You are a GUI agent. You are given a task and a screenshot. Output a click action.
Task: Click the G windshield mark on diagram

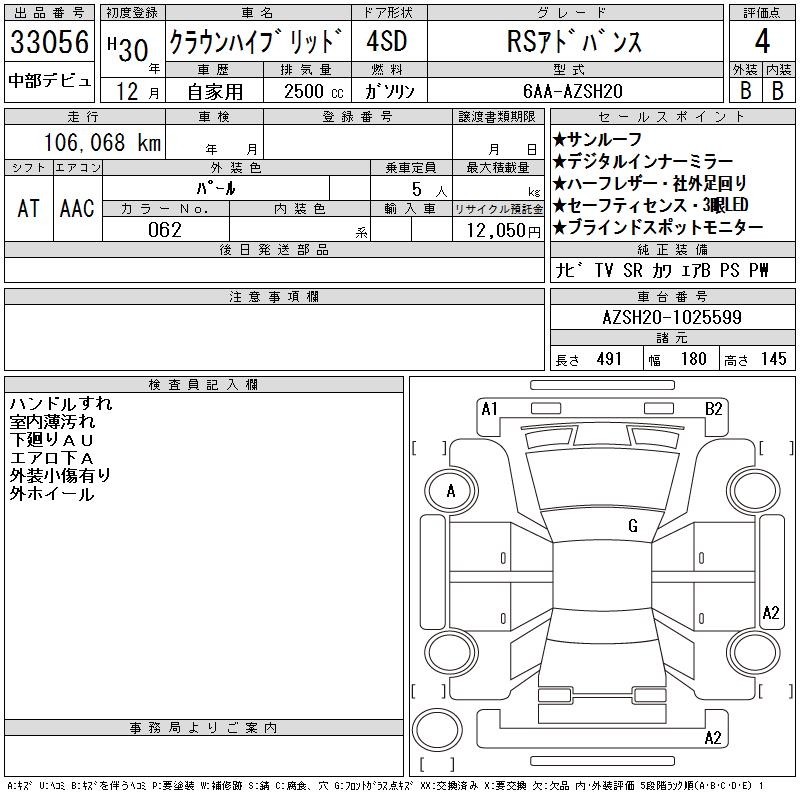(x=633, y=526)
